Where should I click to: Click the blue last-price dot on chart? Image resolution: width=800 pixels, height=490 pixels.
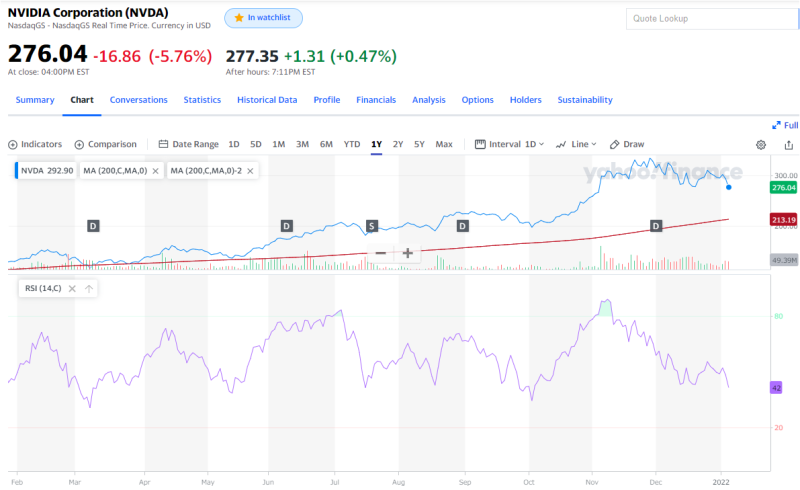pyautogui.click(x=729, y=187)
